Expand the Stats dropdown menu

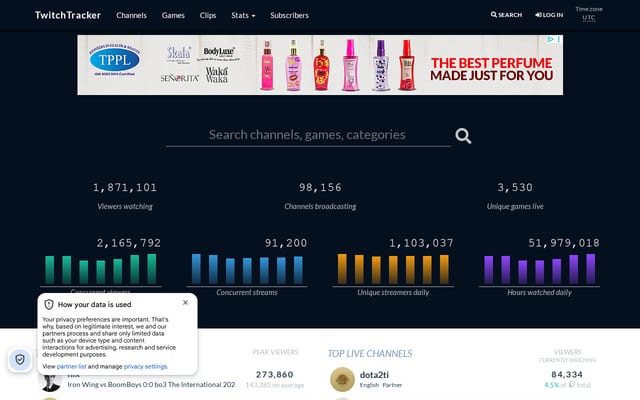coord(243,15)
